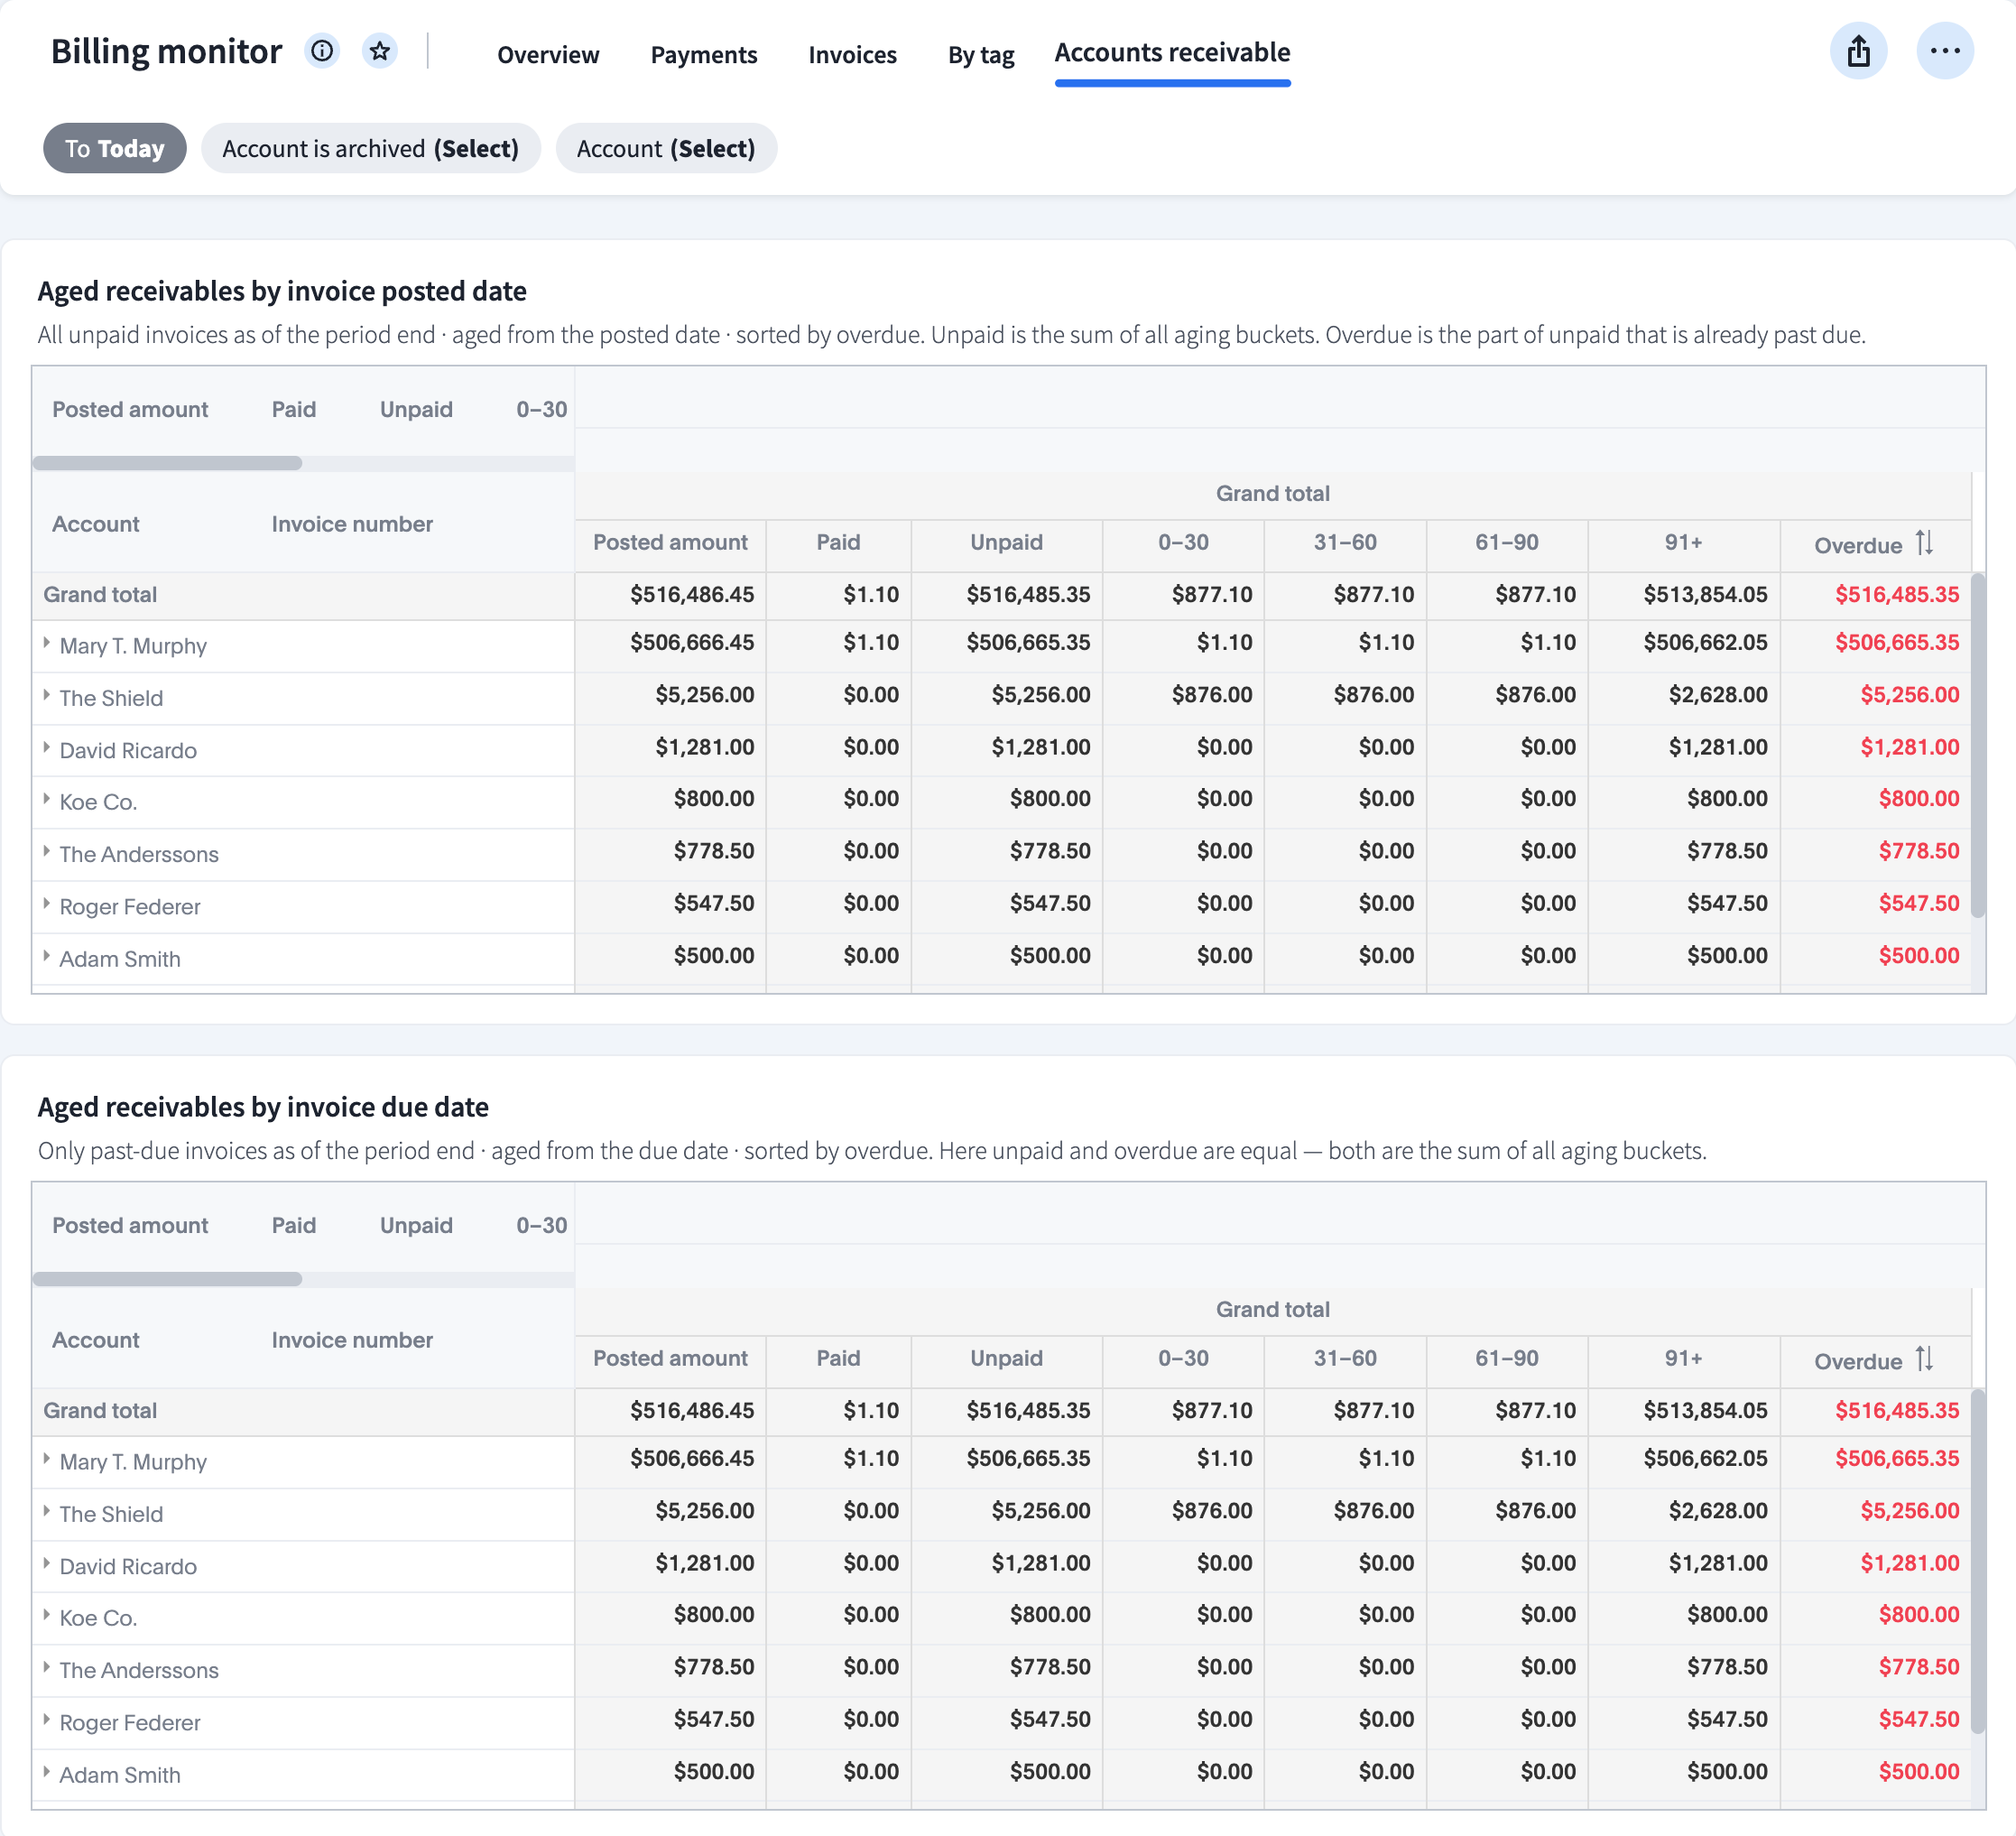Click the info icon beside Billing monitor
This screenshot has height=1836, width=2016.
[322, 50]
